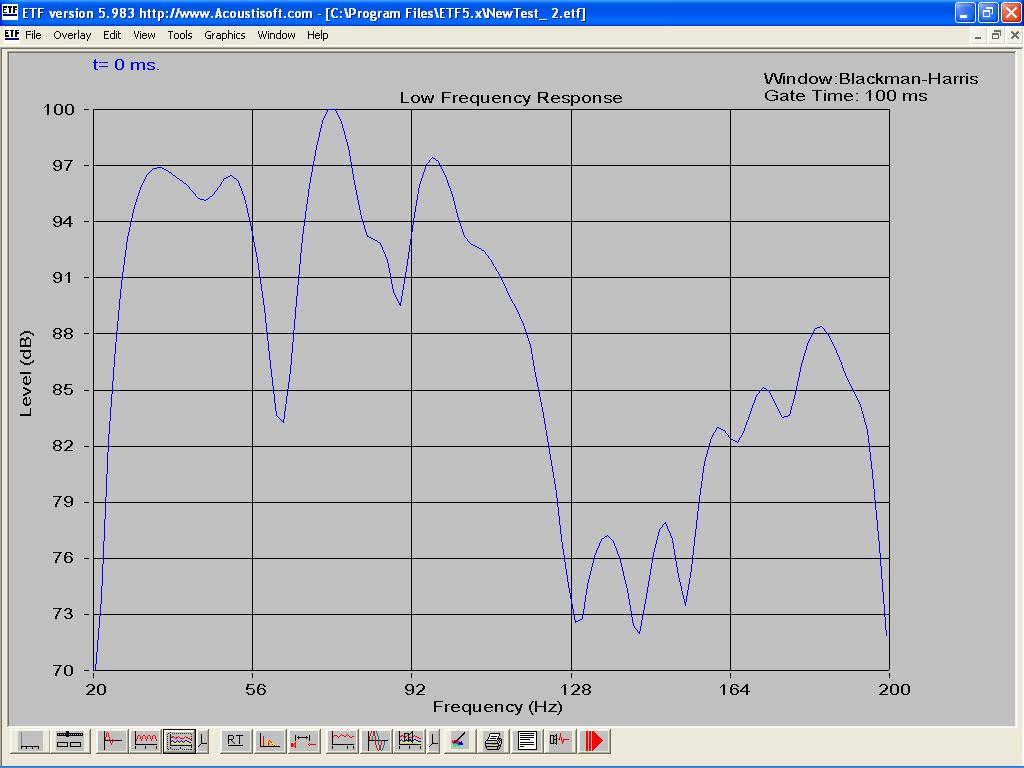Click the RT reverberation time button
Screen dimensions: 1024x768
[235, 741]
